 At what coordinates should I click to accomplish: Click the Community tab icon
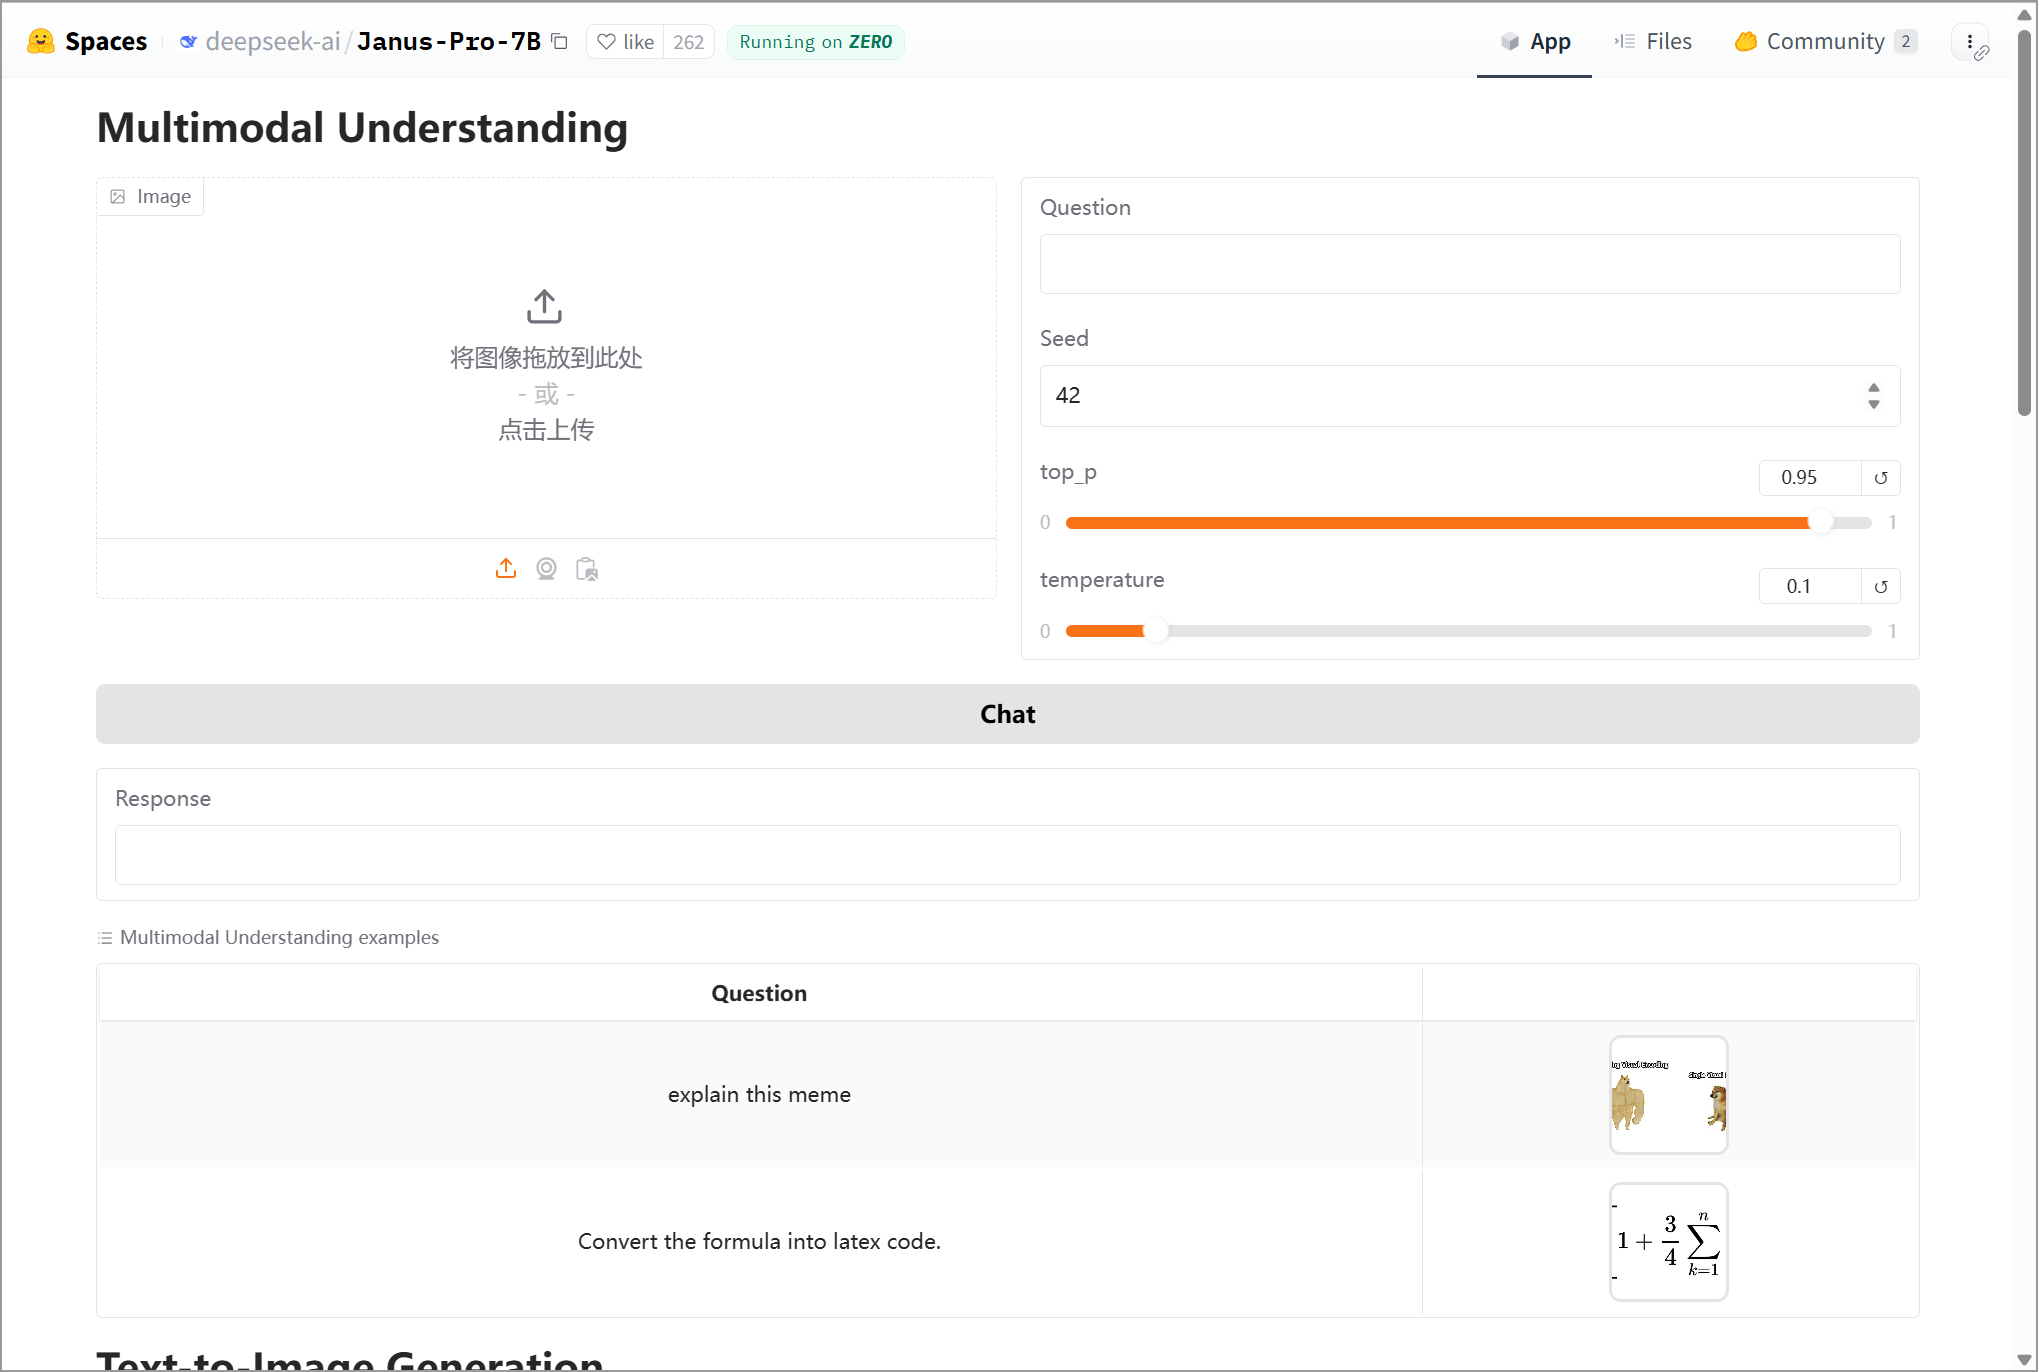click(x=1746, y=40)
